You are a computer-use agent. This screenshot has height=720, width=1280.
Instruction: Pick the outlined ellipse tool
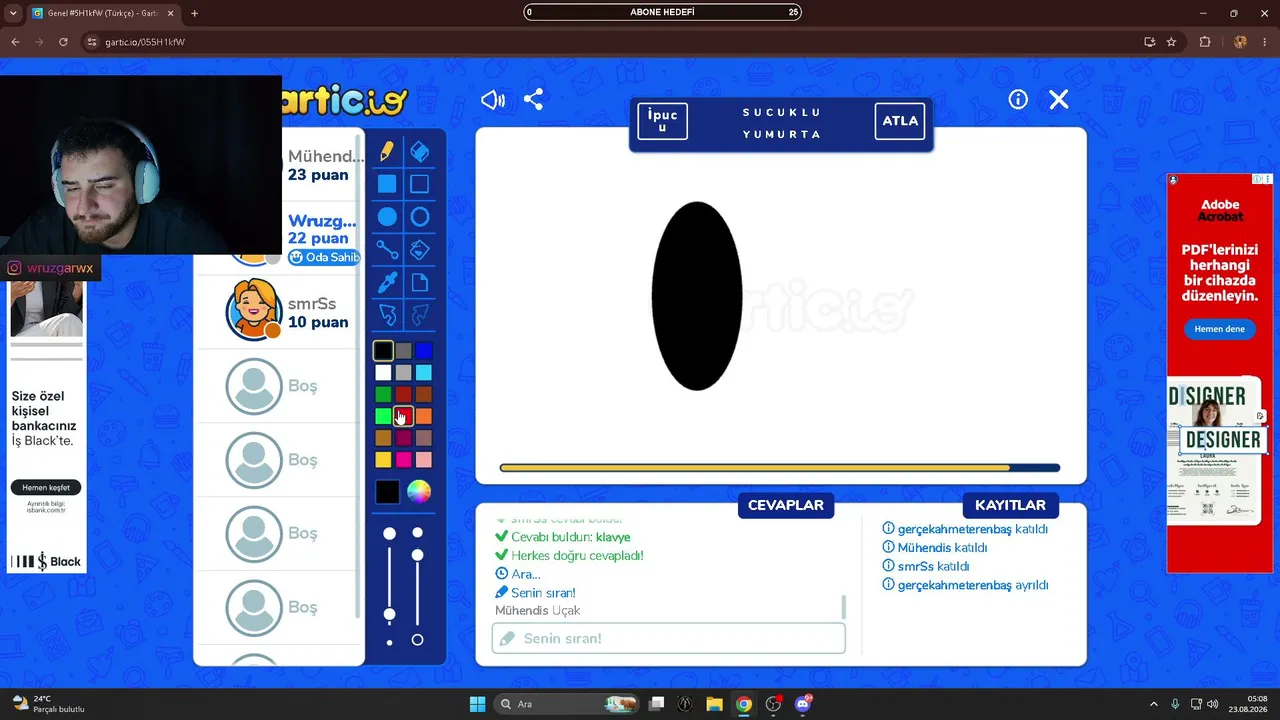pyautogui.click(x=420, y=217)
